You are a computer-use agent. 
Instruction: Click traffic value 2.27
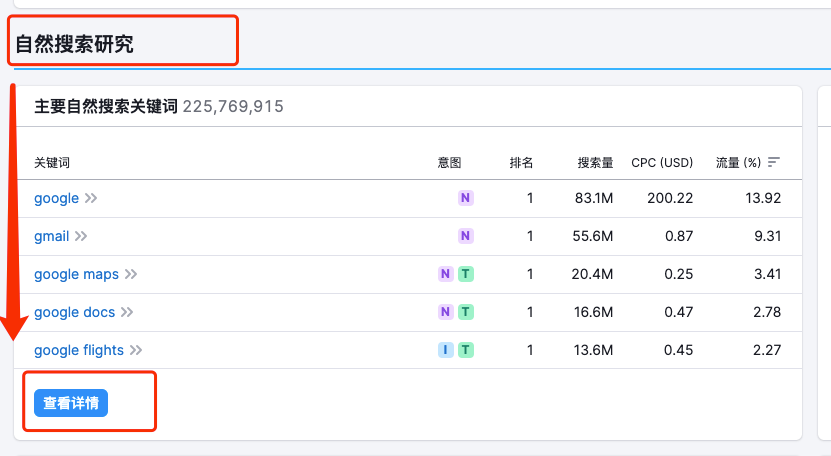pyautogui.click(x=767, y=350)
